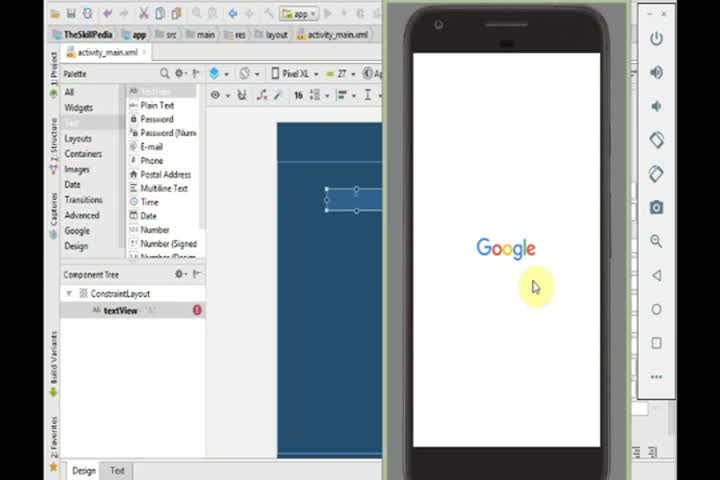Image resolution: width=720 pixels, height=480 pixels.
Task: Select the res breadcrumb folder
Action: pyautogui.click(x=235, y=34)
